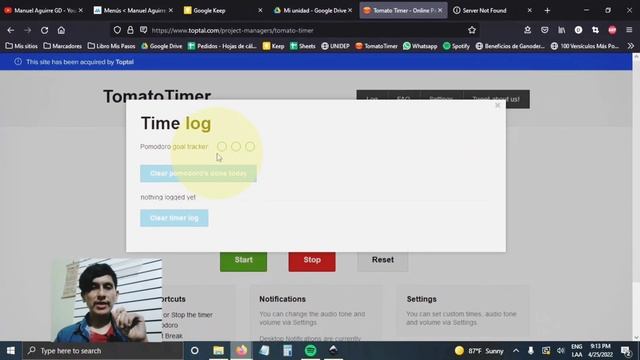Close the Time log dialog
Screen dimensions: 640x360
pos(497,105)
